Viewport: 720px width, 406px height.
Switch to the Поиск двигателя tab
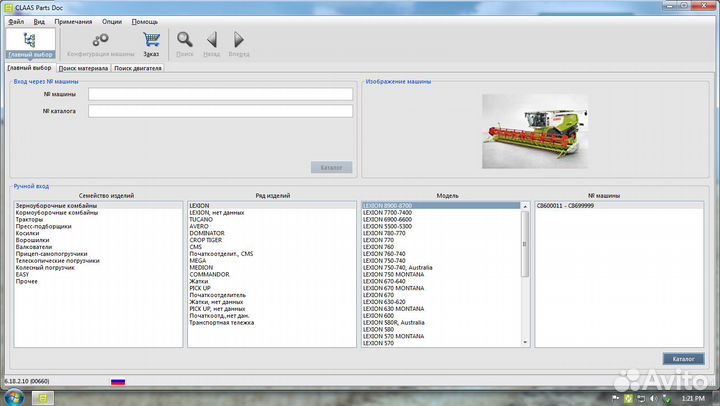137,68
